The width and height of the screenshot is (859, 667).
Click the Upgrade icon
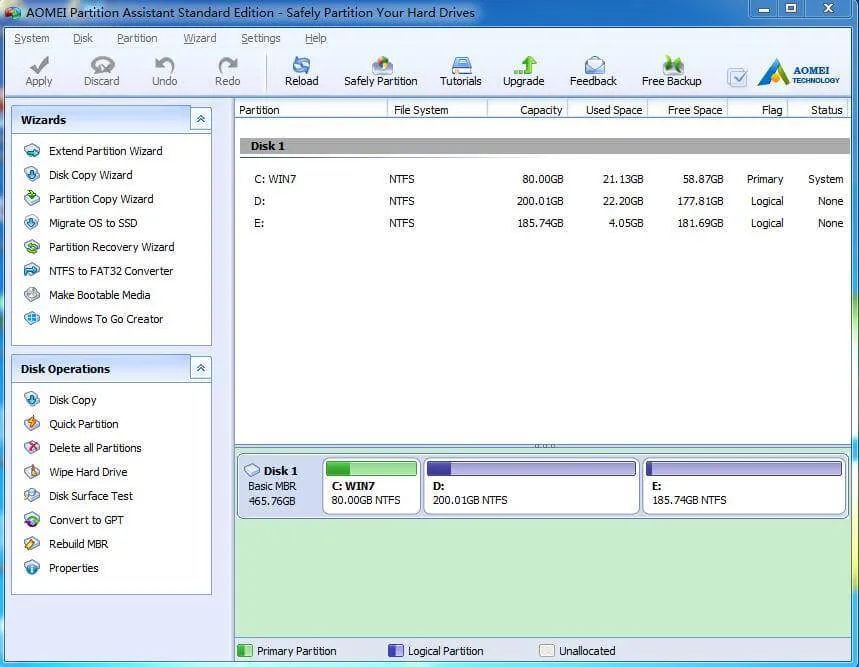[x=524, y=70]
